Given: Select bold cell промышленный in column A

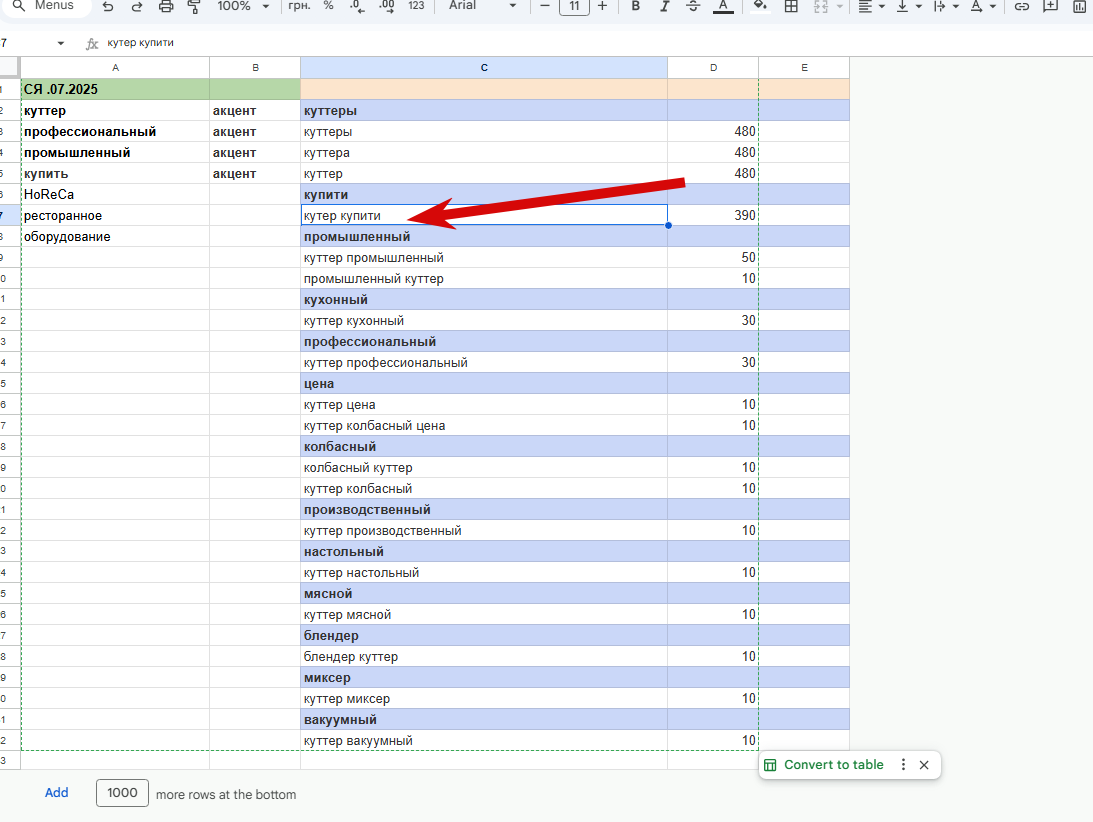Looking at the screenshot, I should pyautogui.click(x=115, y=153).
